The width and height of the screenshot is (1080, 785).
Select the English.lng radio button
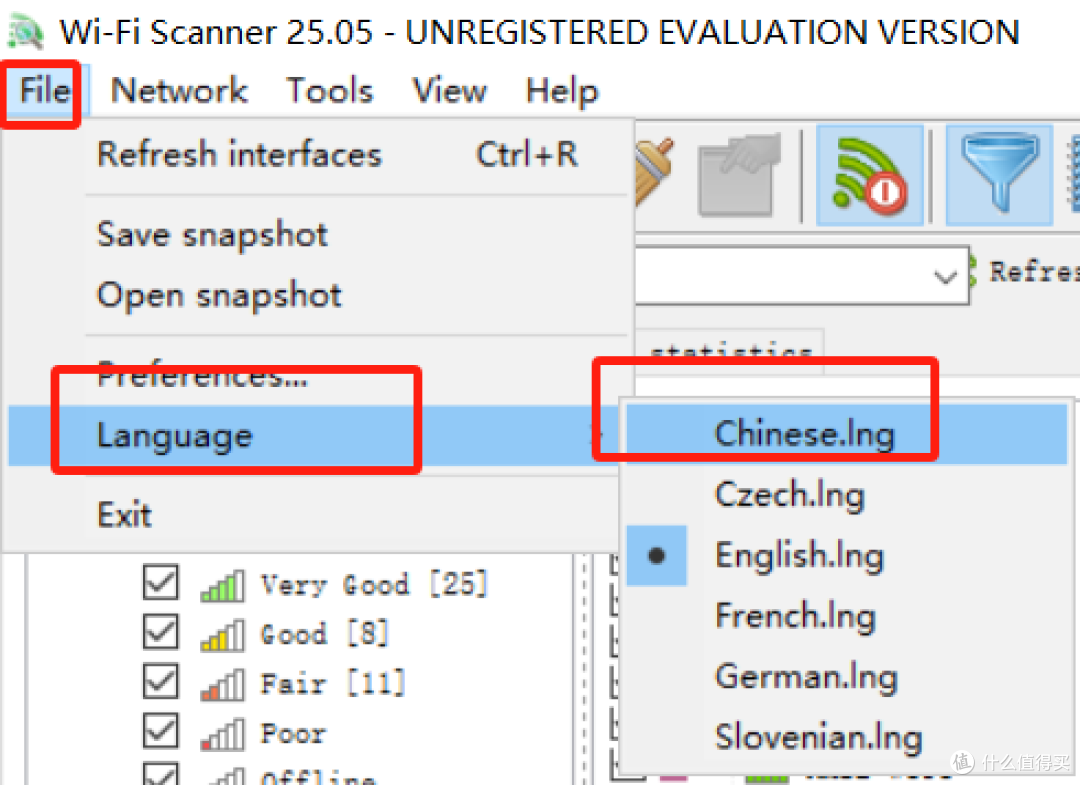pos(657,555)
